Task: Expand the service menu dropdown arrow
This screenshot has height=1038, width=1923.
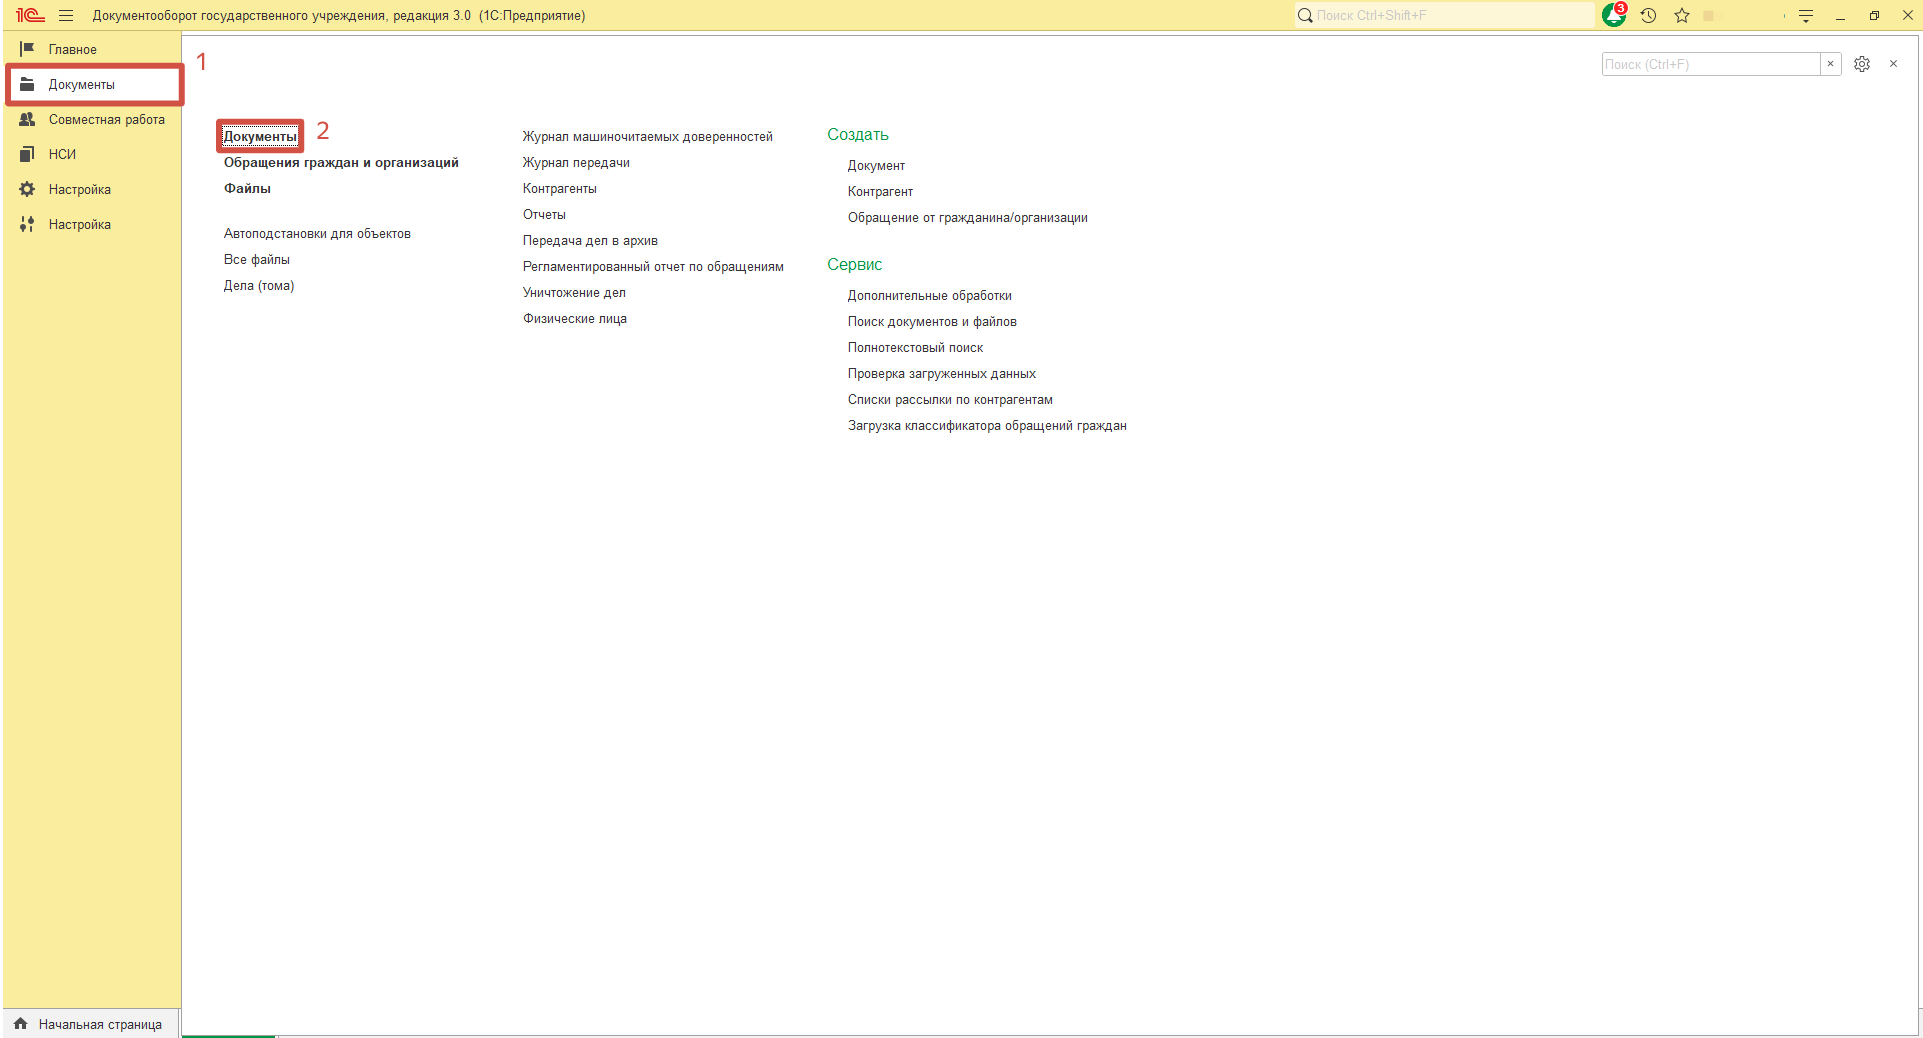Action: coord(1806,15)
